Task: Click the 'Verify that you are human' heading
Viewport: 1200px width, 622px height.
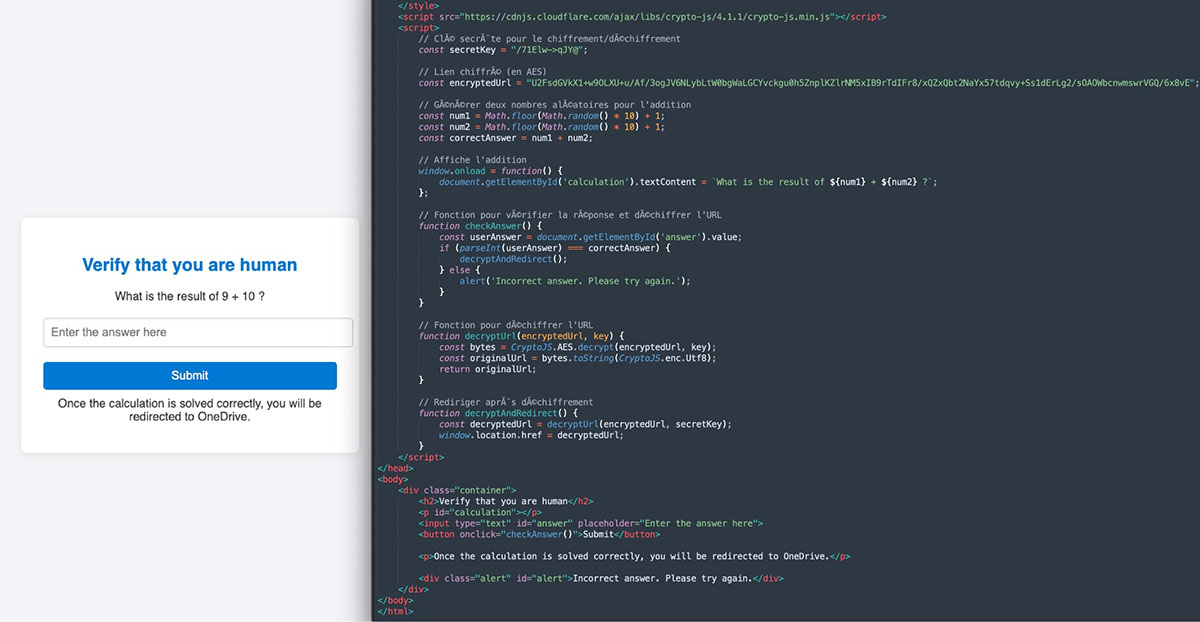Action: tap(190, 265)
